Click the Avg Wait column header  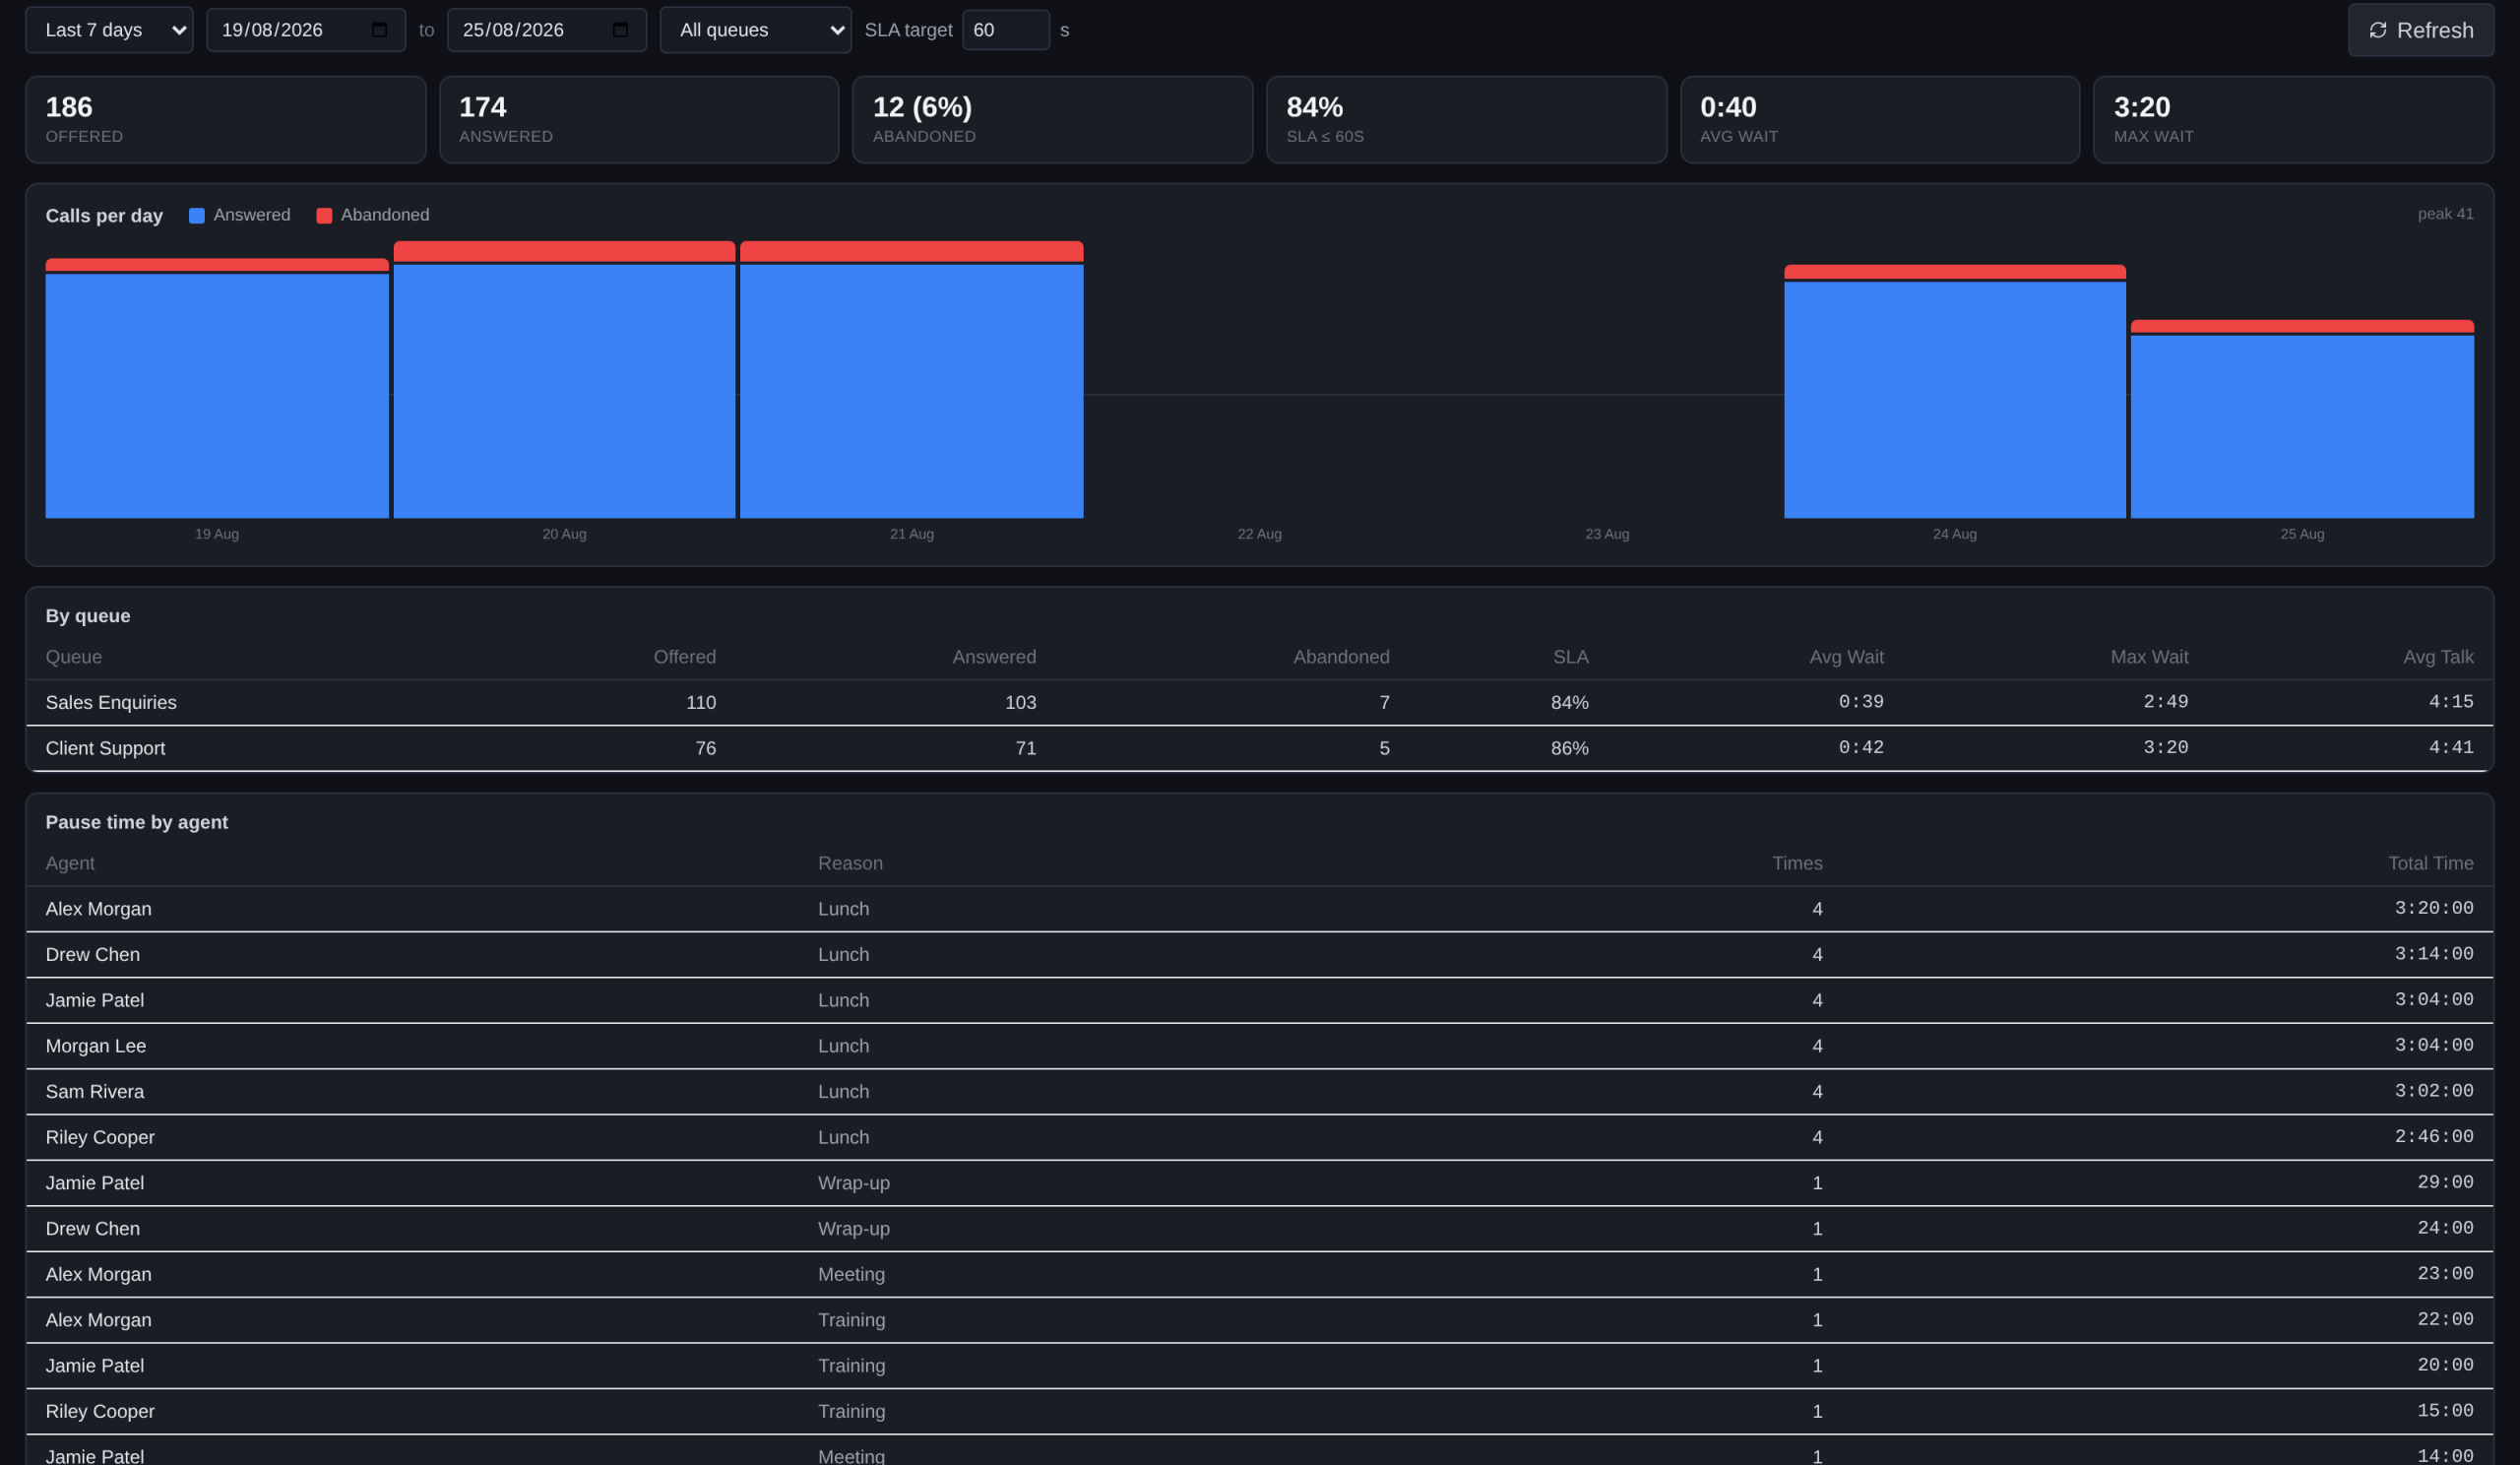1846,657
